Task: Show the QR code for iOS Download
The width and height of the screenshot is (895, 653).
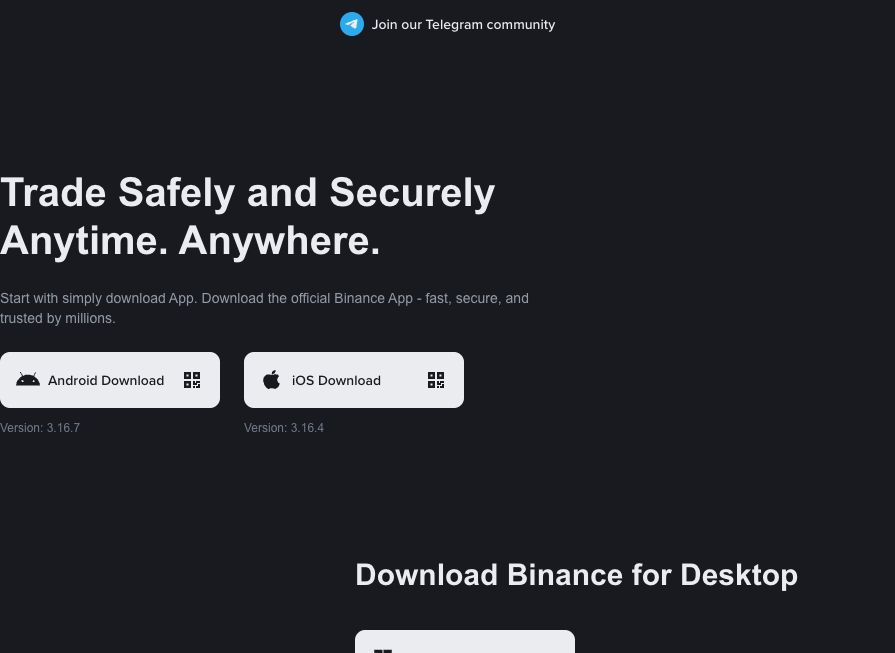Action: click(x=436, y=380)
